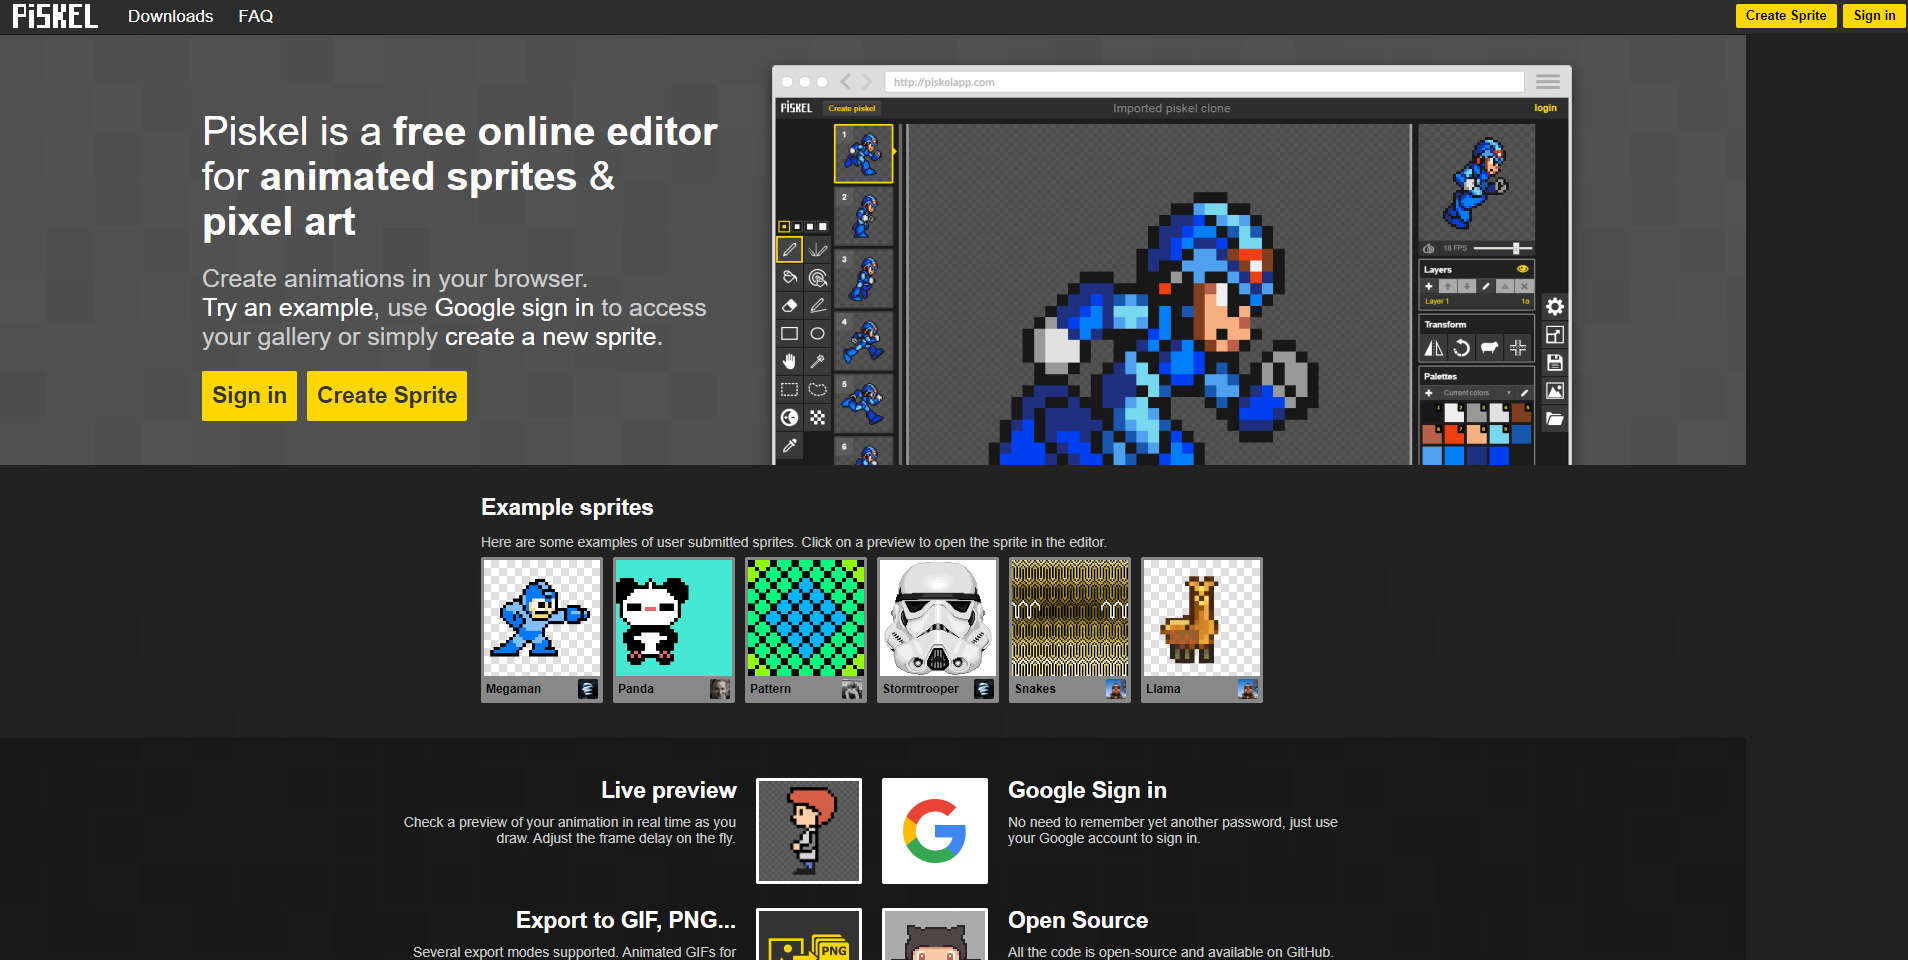This screenshot has width=1908, height=960.
Task: Select frame 2 thumbnail in editor preview
Action: click(864, 215)
